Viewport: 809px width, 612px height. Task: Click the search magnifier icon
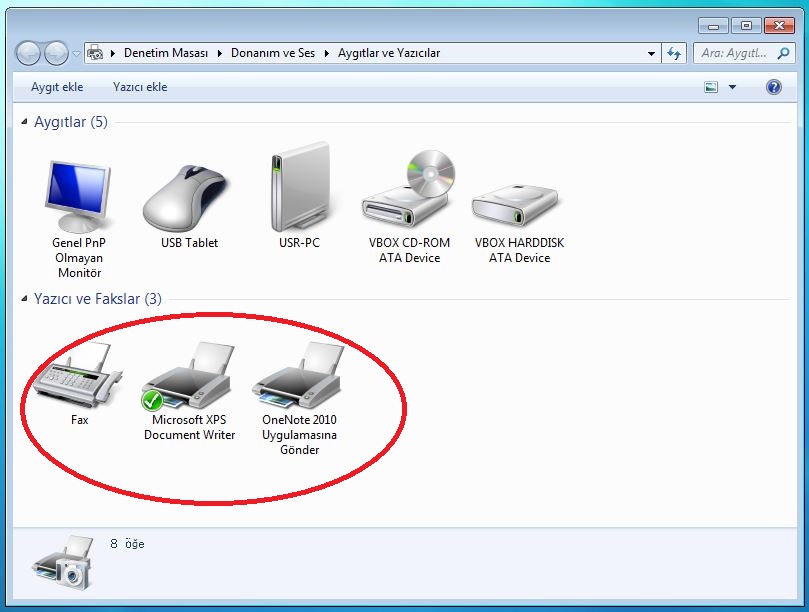[783, 53]
